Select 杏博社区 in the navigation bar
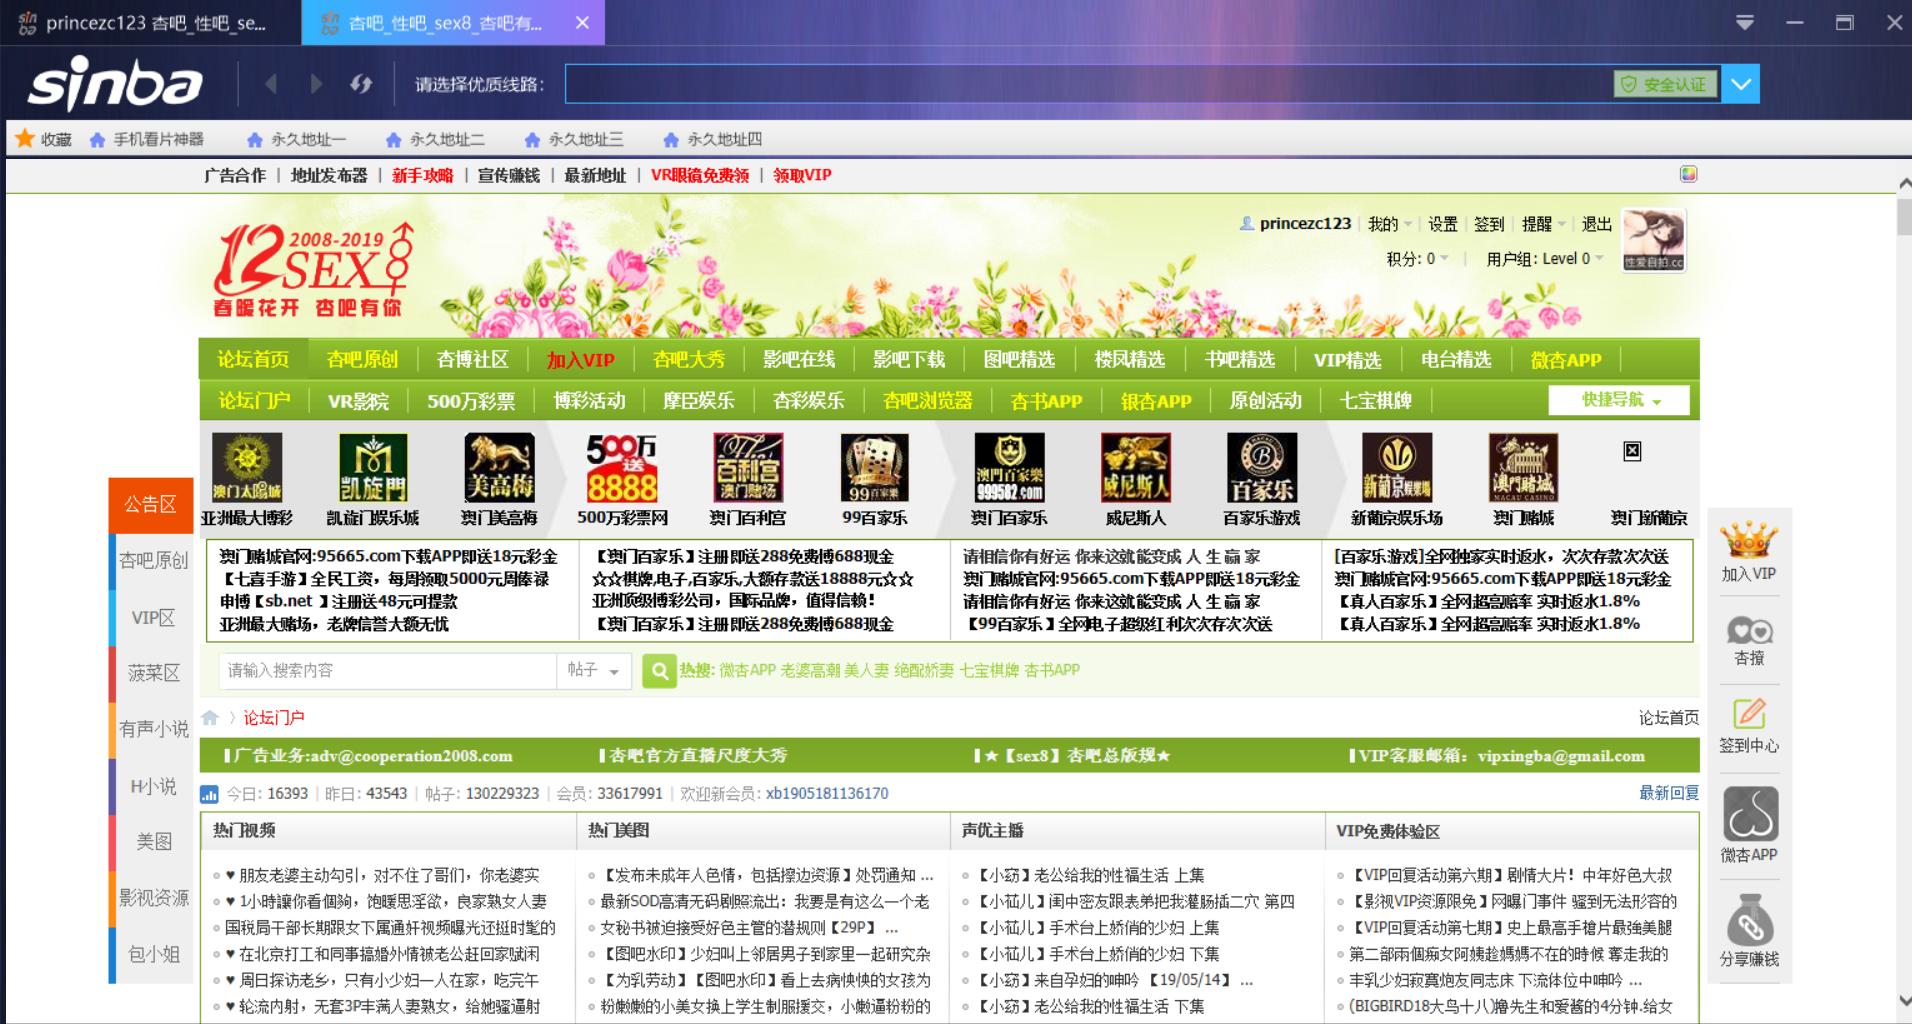 click(472, 360)
